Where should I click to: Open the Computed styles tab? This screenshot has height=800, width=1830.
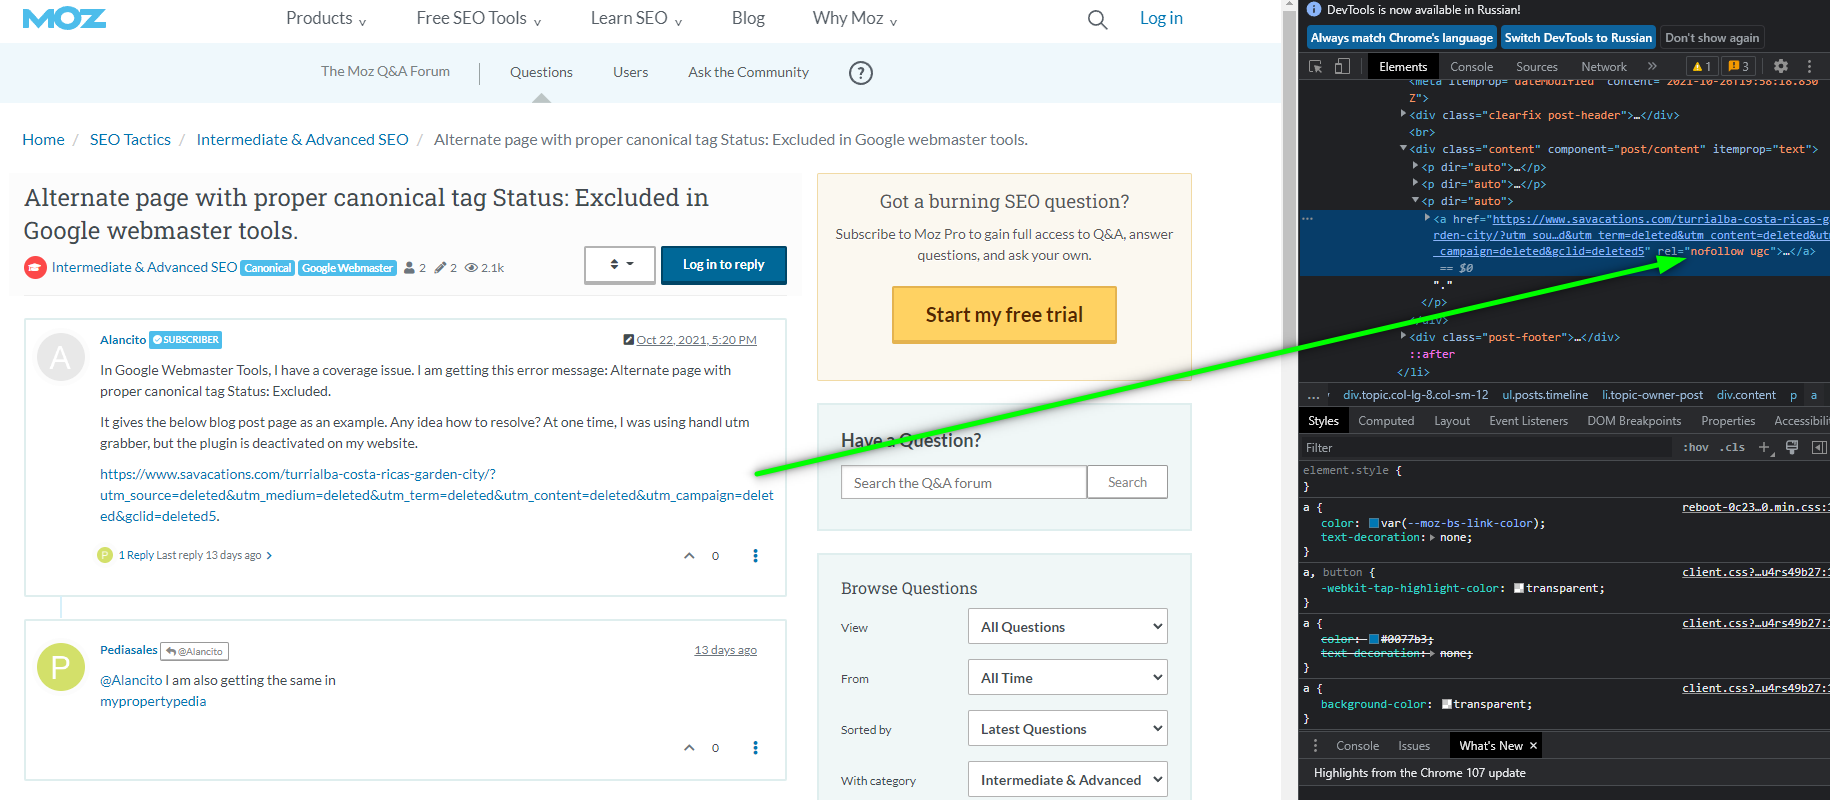(1385, 421)
